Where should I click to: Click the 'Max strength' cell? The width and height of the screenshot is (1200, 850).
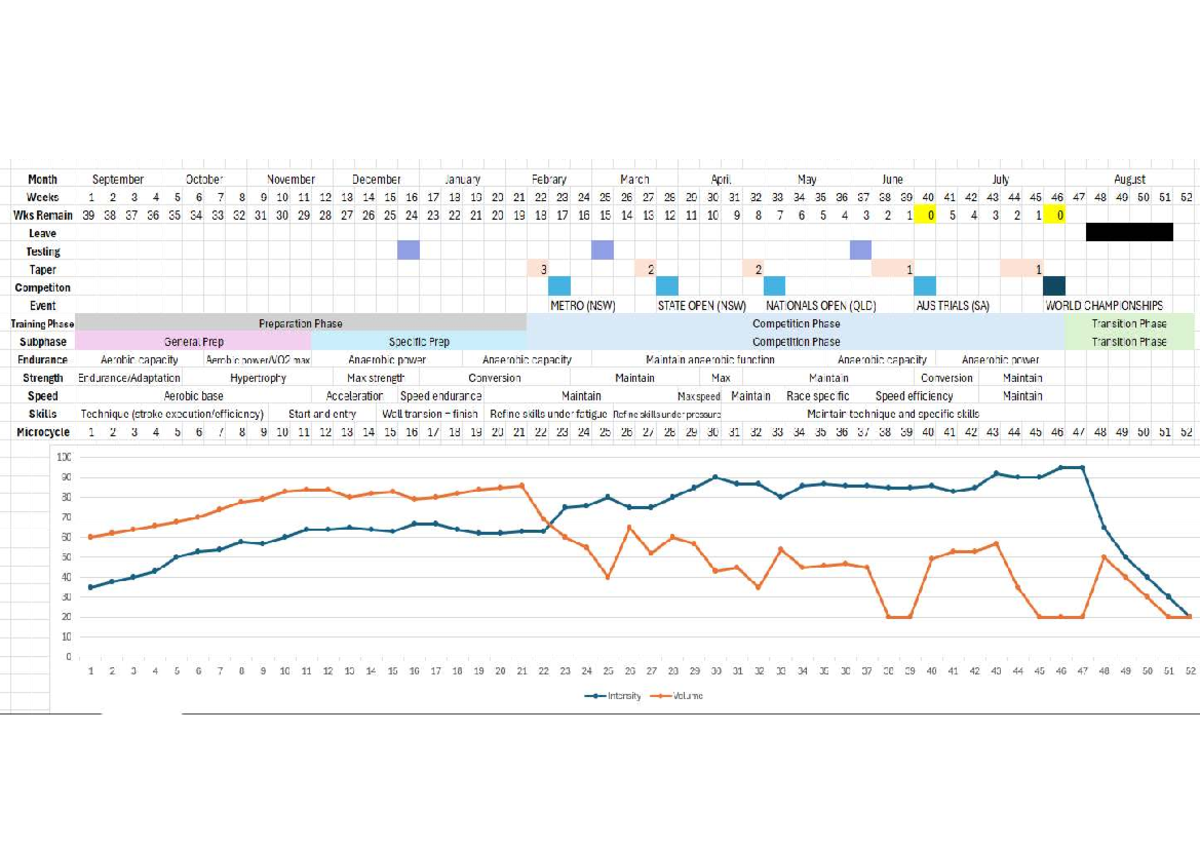pyautogui.click(x=376, y=377)
